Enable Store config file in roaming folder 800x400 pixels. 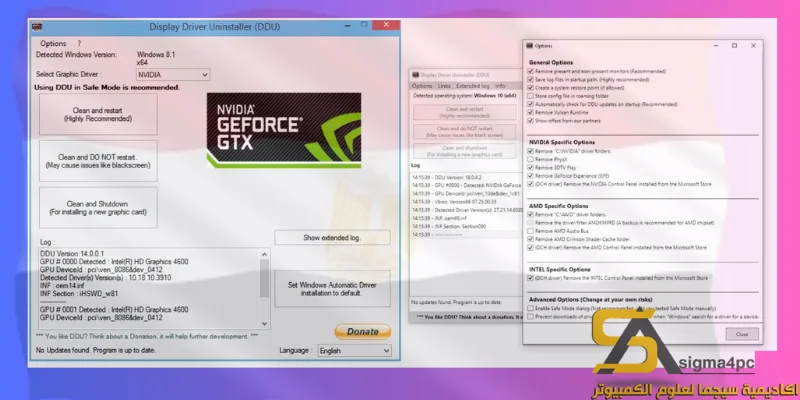(x=531, y=96)
